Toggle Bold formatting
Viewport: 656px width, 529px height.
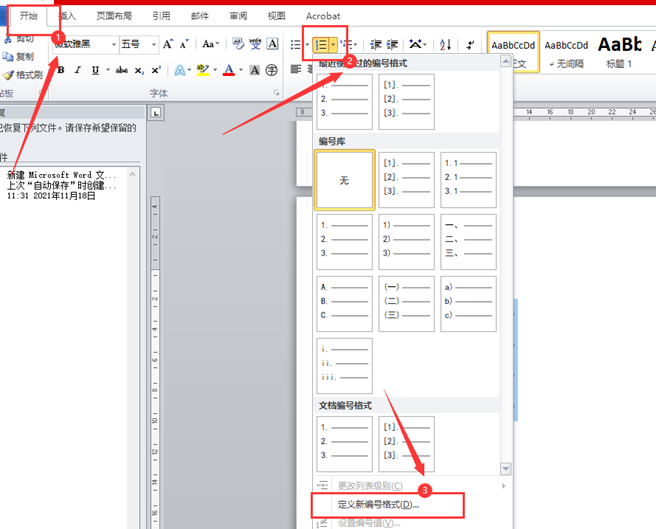pos(61,70)
